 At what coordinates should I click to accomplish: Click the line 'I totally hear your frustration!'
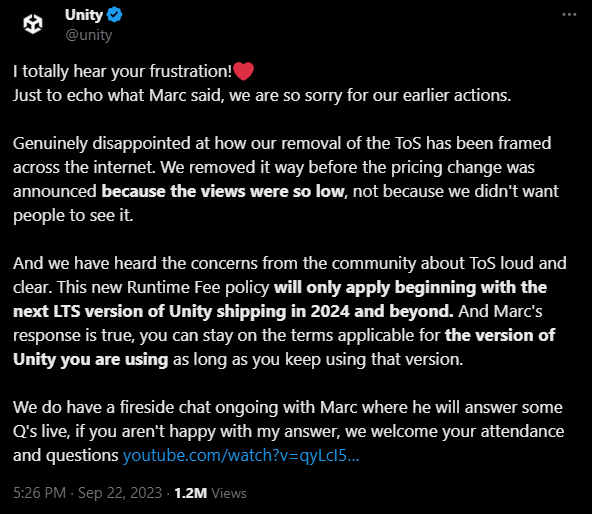coord(122,71)
